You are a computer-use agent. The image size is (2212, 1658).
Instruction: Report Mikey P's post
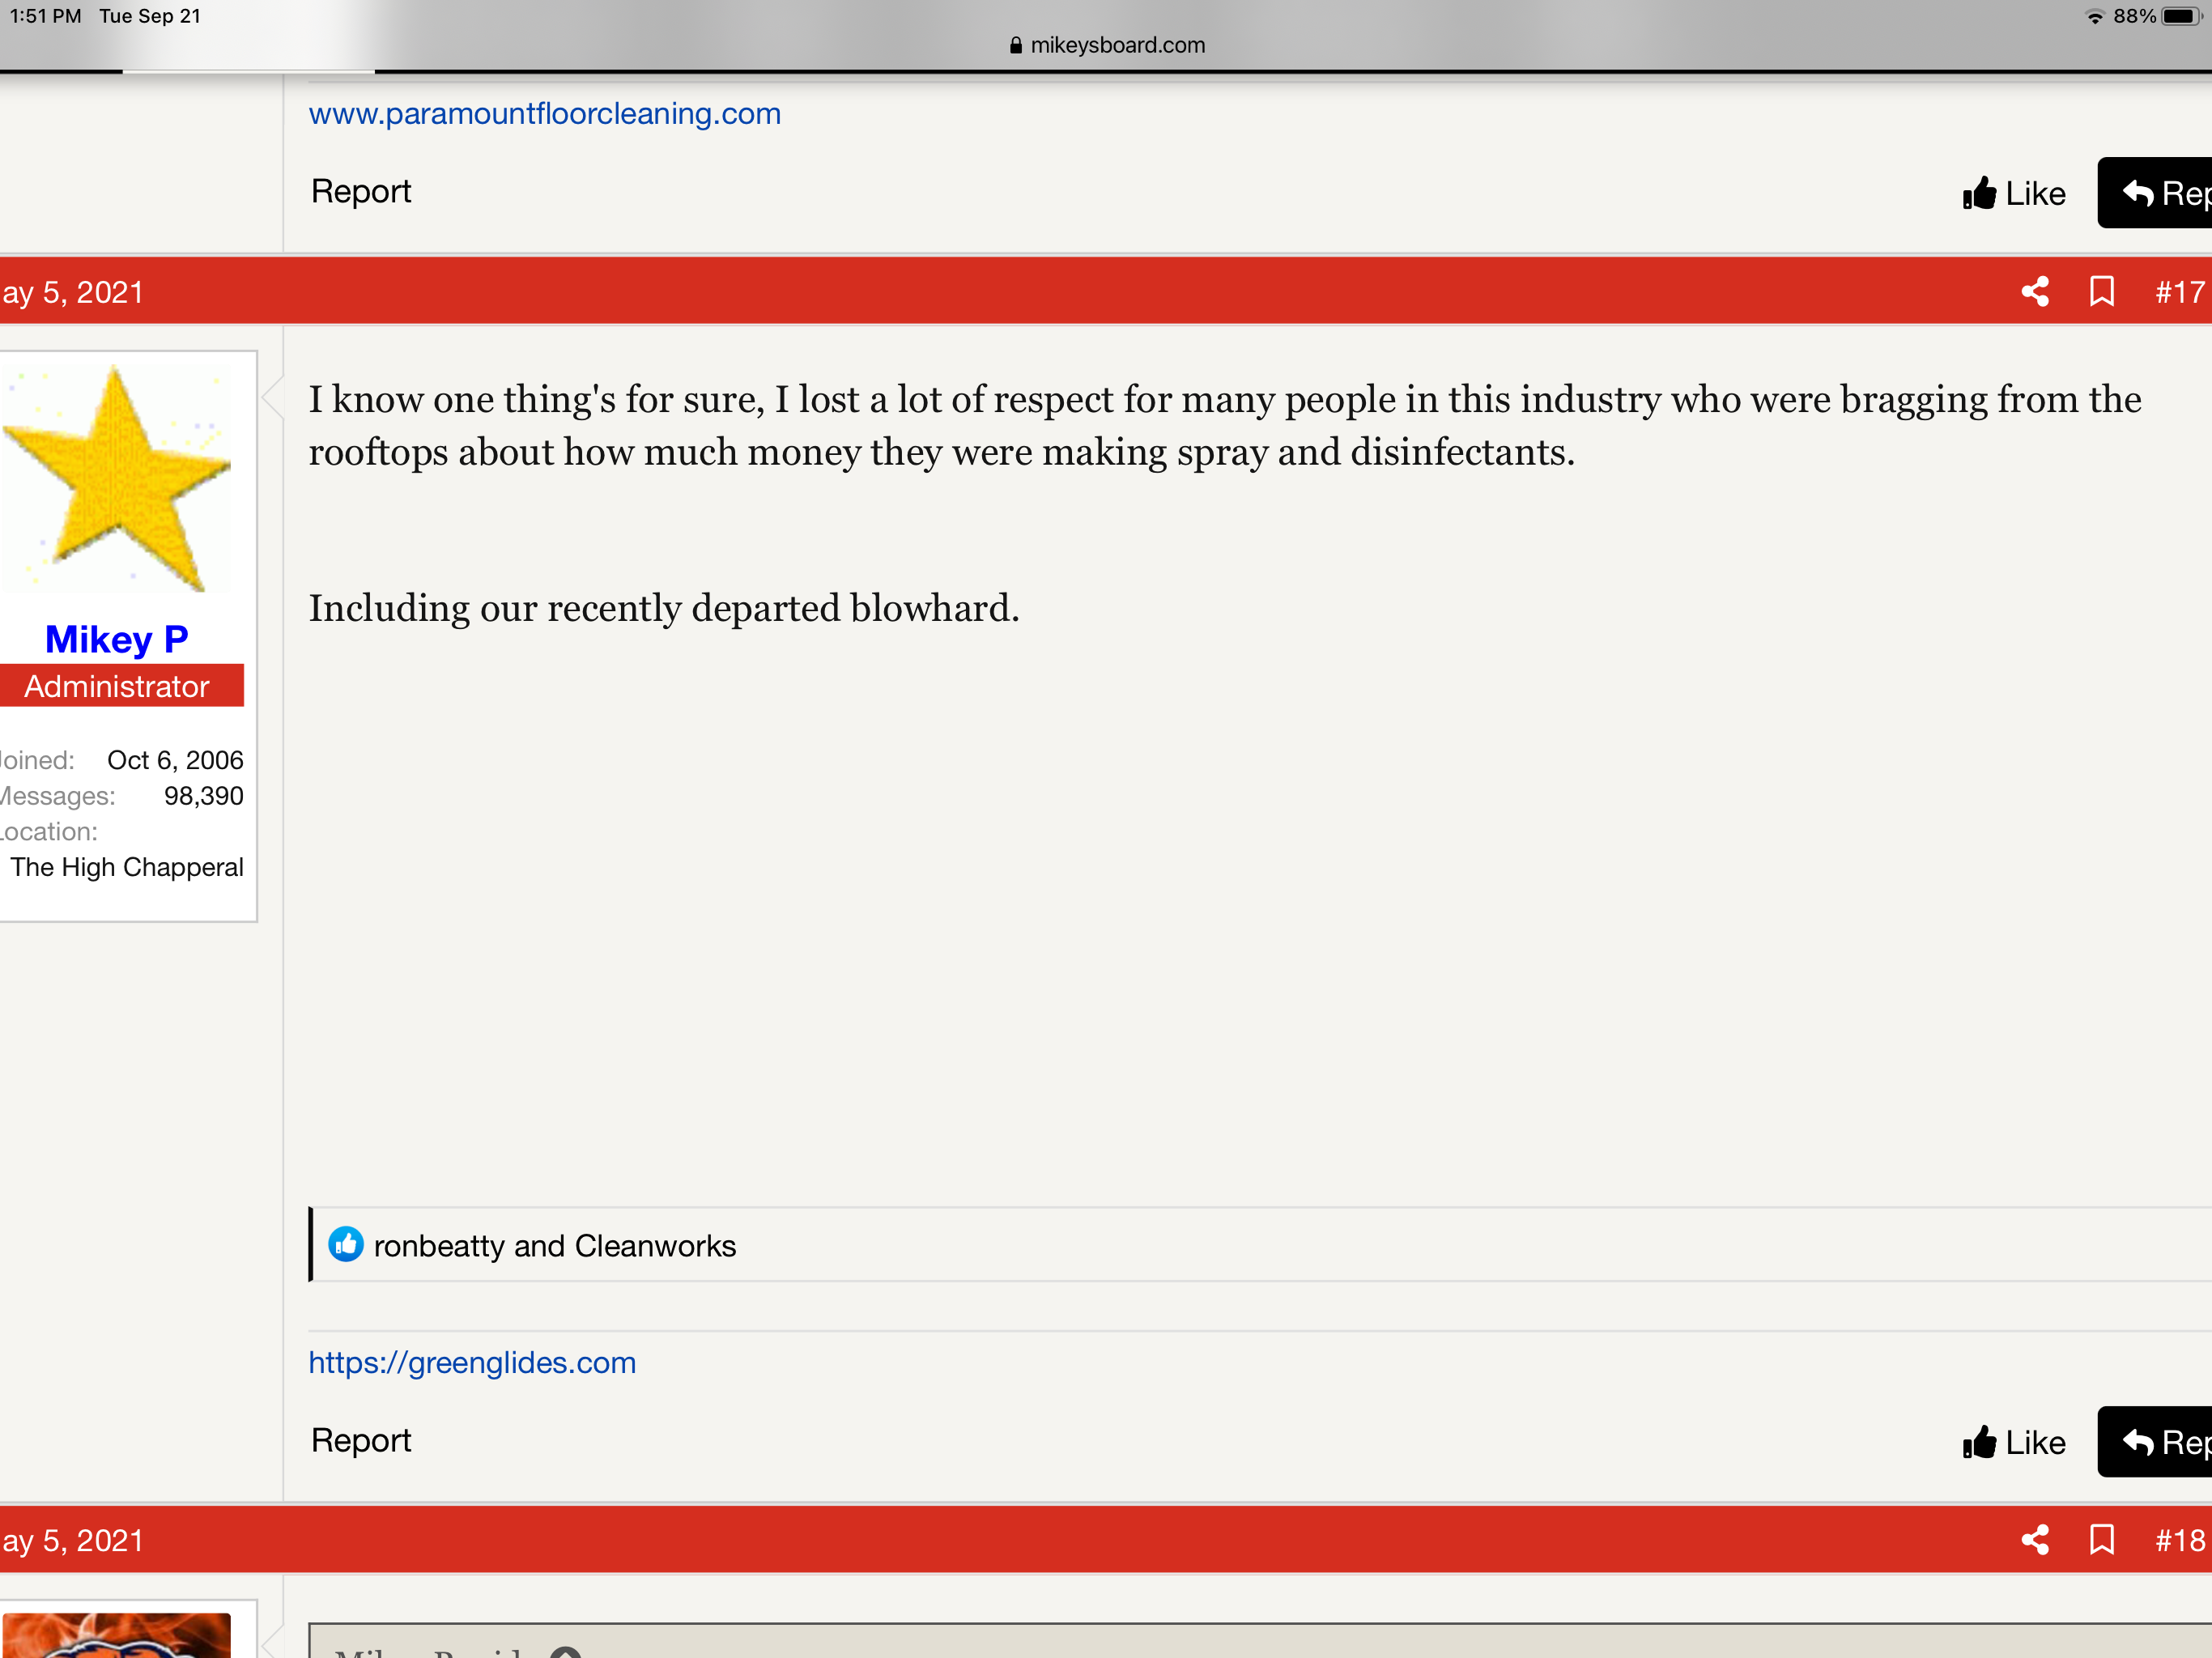(x=361, y=1440)
